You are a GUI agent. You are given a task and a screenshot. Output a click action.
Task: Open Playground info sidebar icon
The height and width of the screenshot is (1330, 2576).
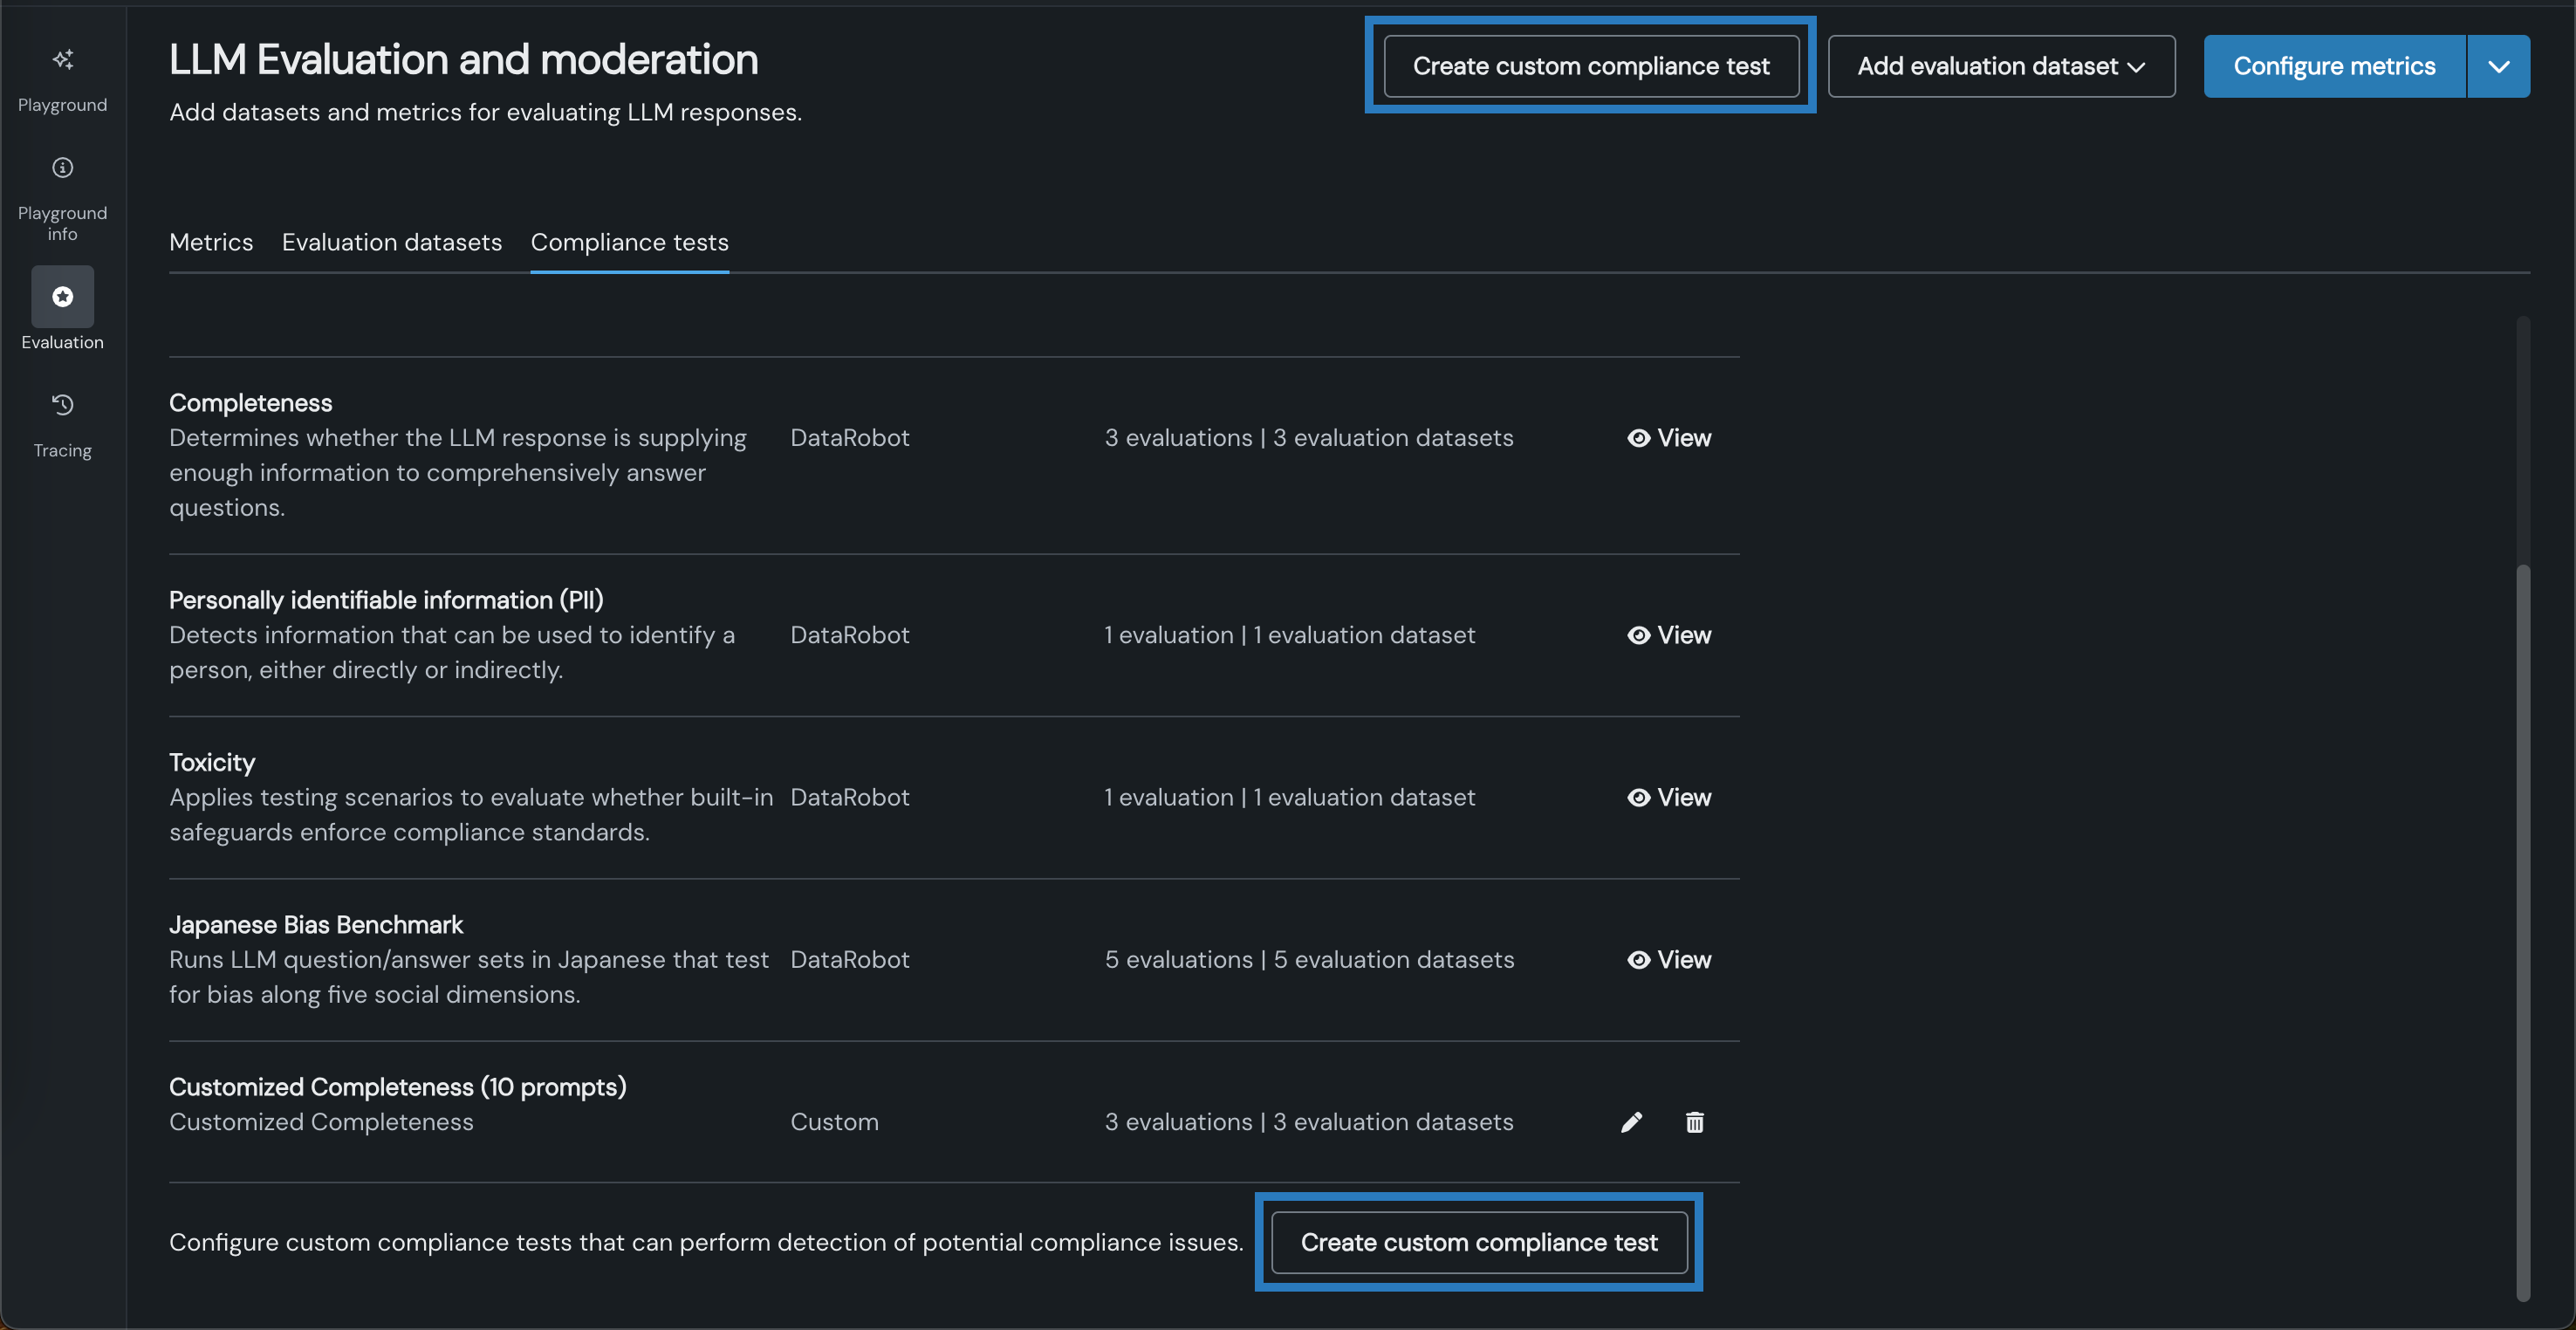pos(62,168)
